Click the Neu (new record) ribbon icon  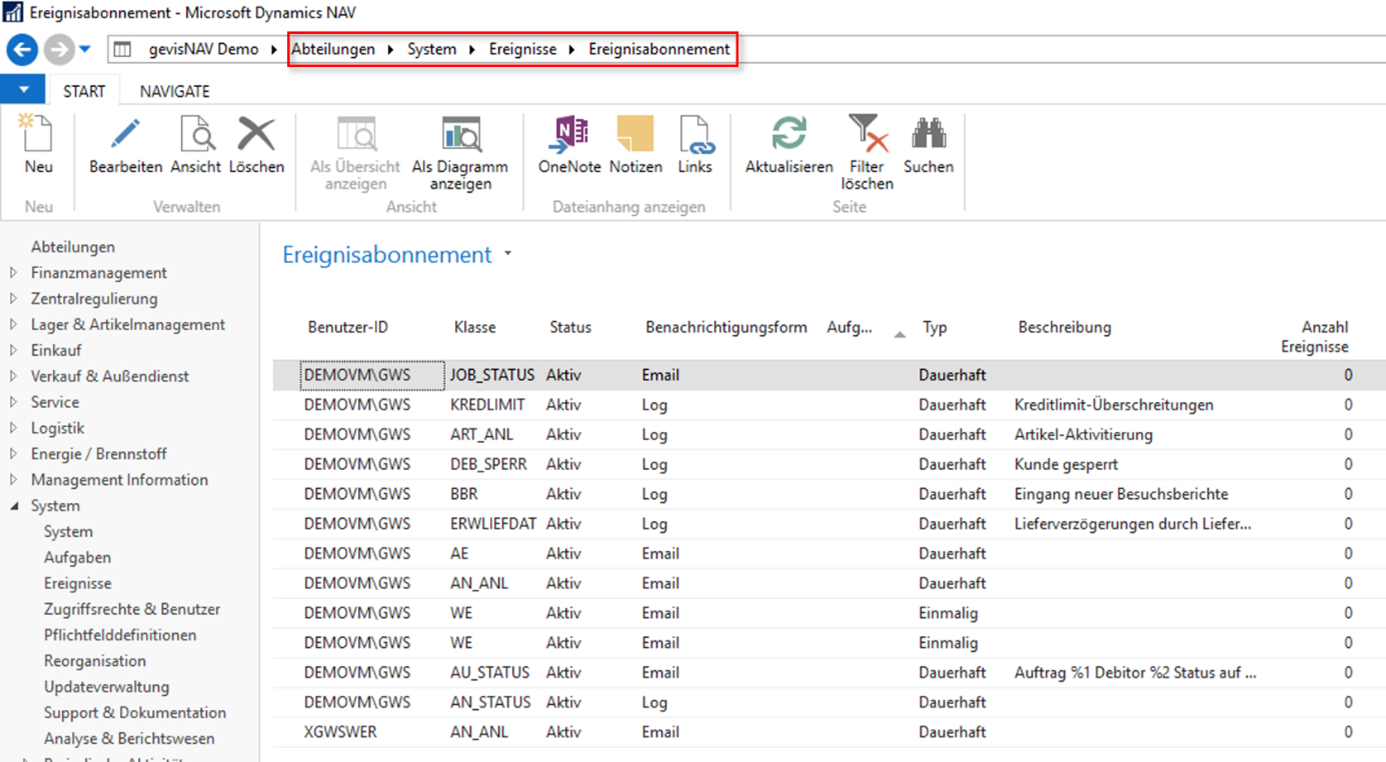coord(38,135)
